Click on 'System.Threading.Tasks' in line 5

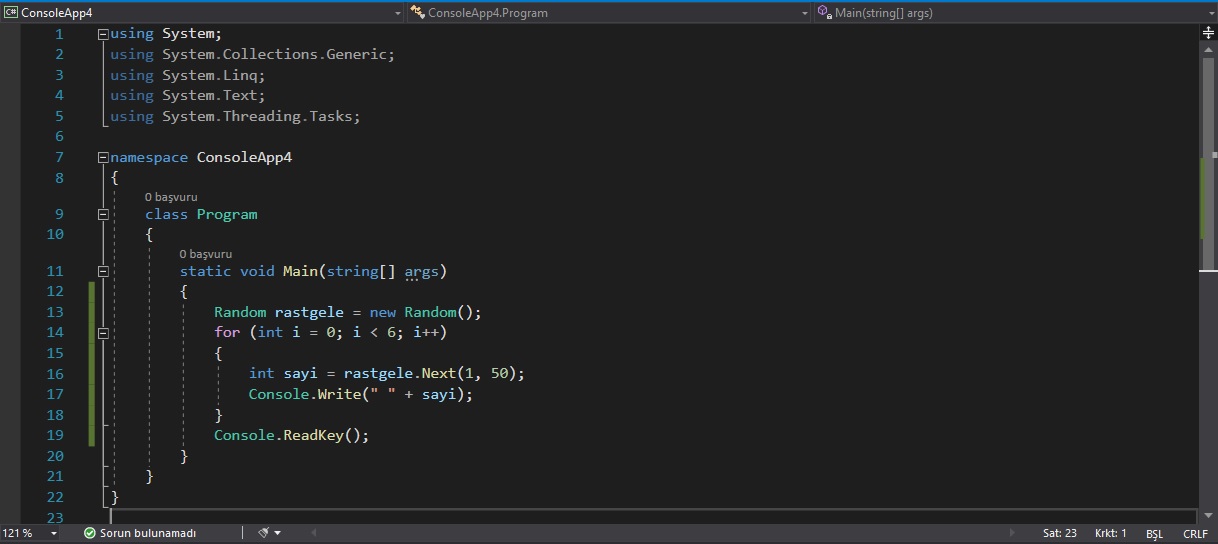[259, 116]
